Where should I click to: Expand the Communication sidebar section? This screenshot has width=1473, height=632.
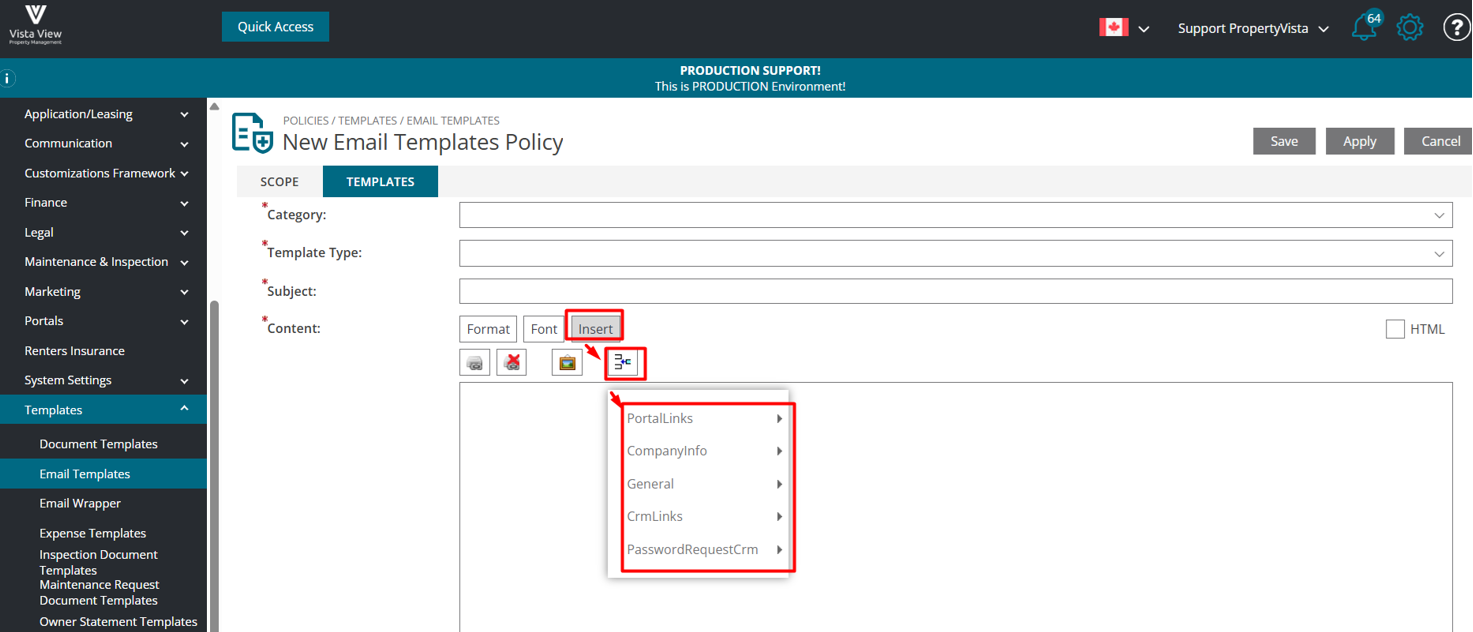click(x=104, y=143)
